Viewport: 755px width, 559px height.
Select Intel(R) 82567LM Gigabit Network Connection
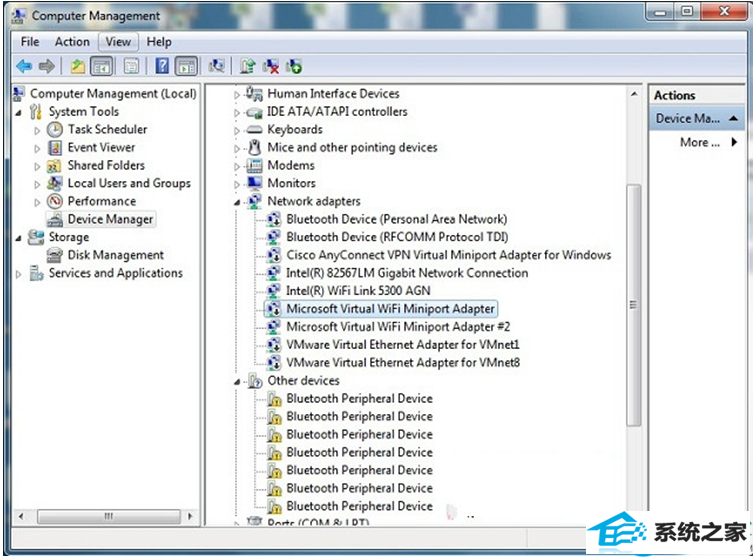coord(407,273)
